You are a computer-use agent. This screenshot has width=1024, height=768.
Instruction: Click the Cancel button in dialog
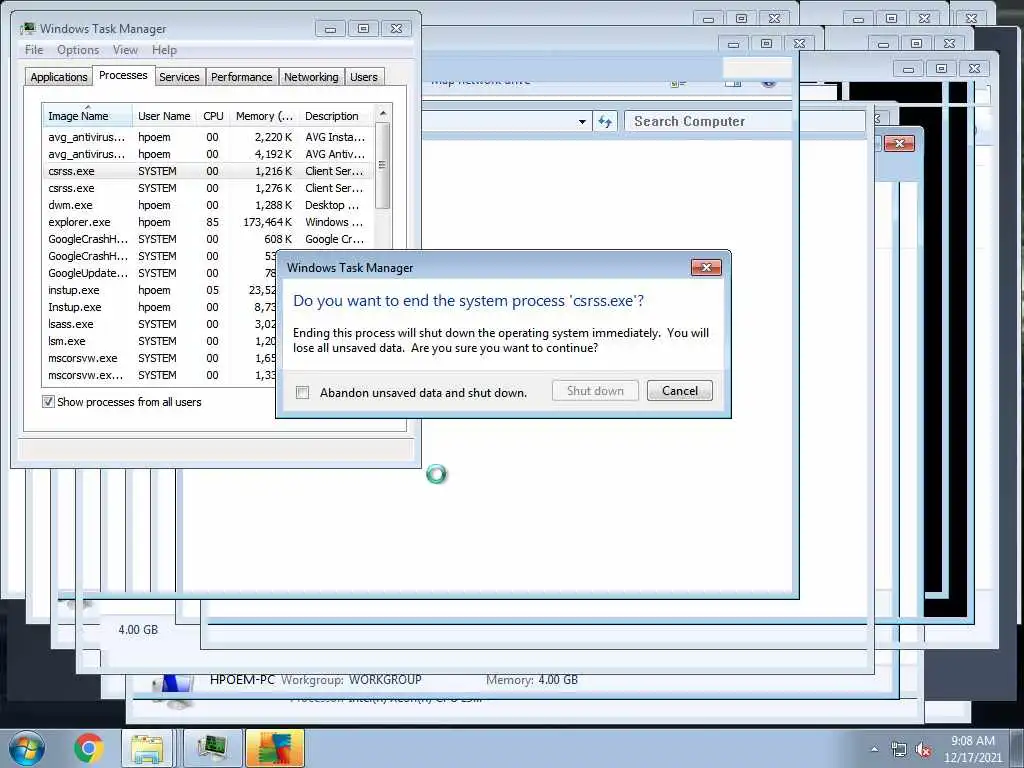pos(679,391)
